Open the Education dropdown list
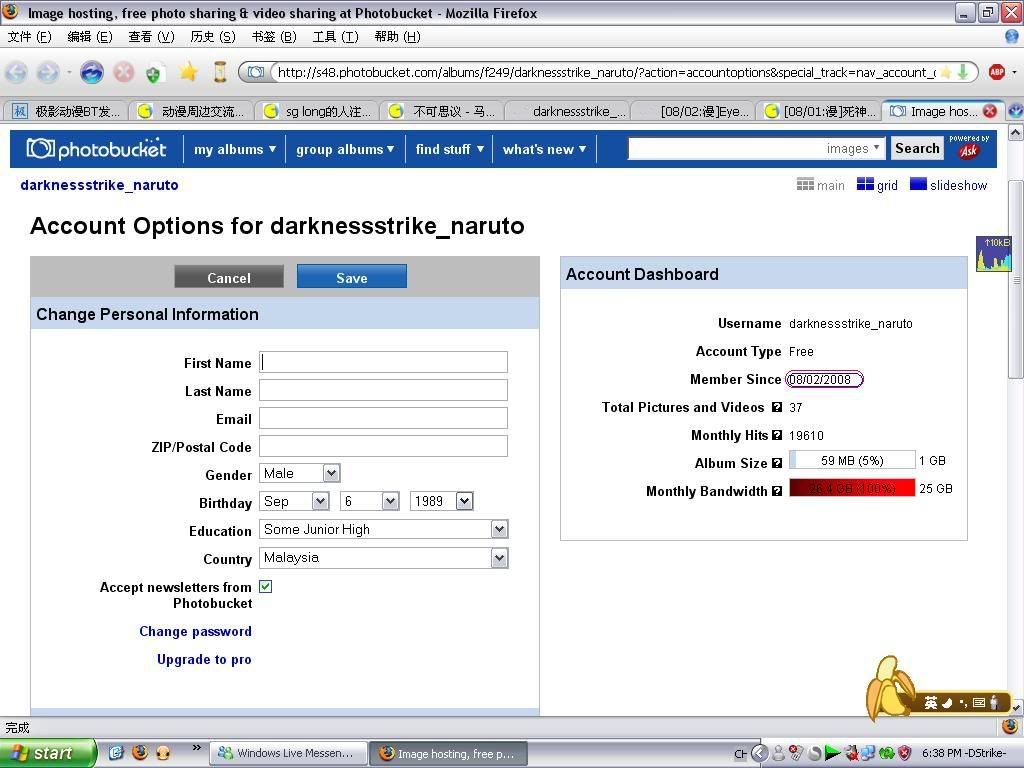 click(384, 529)
